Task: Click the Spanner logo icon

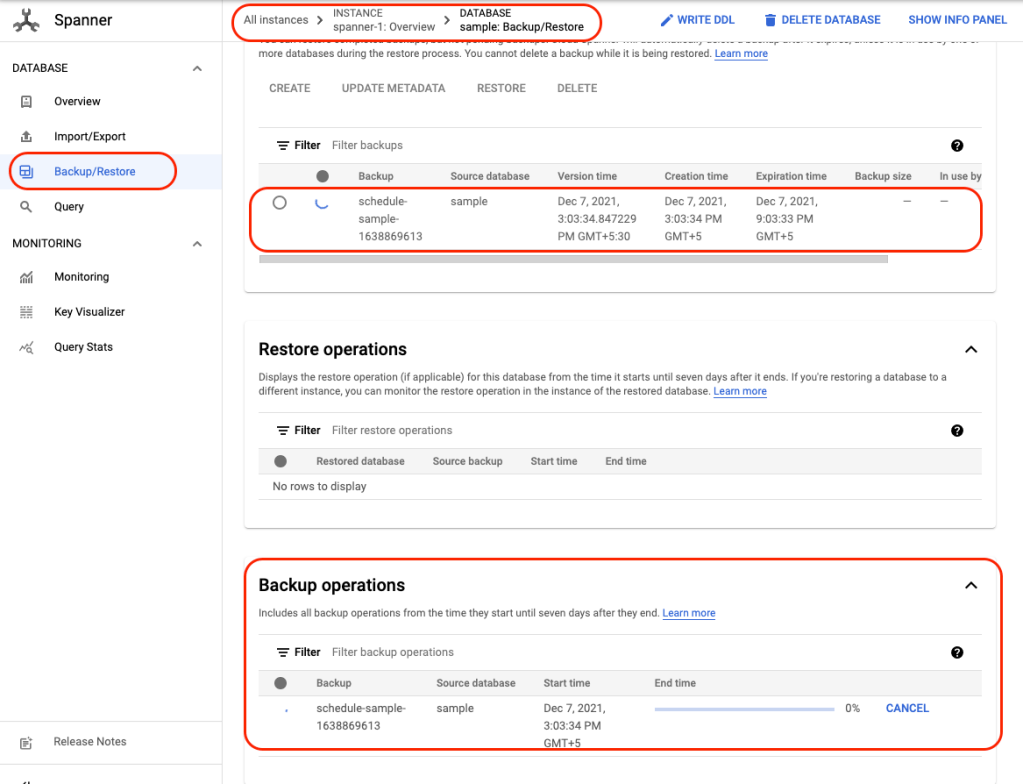Action: (26, 20)
